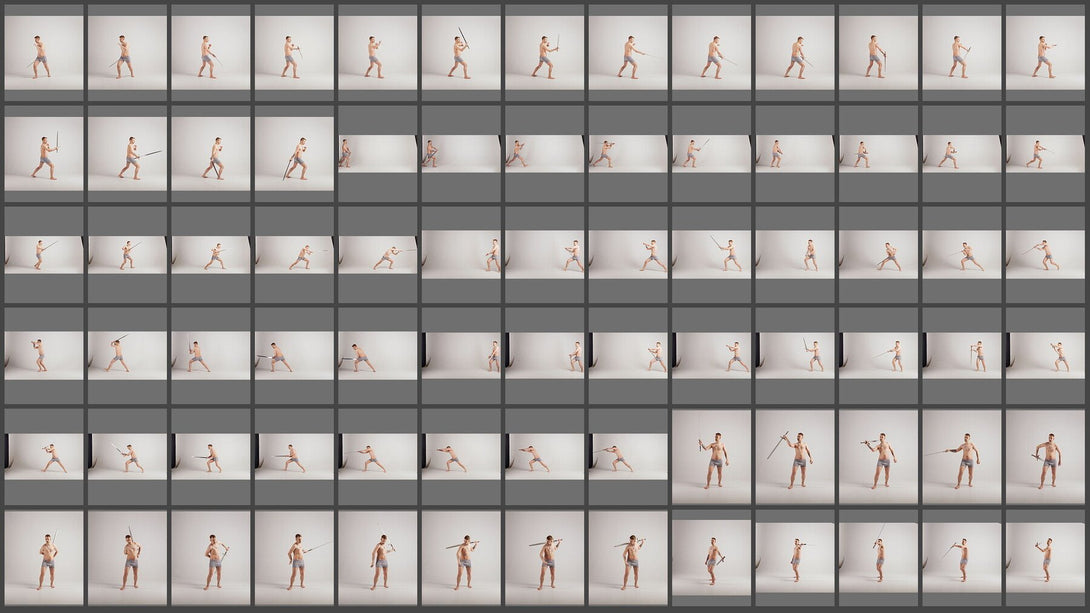This screenshot has width=1090, height=613.
Task: Select the seventh thumbnail in the fourth row
Action: click(544, 355)
